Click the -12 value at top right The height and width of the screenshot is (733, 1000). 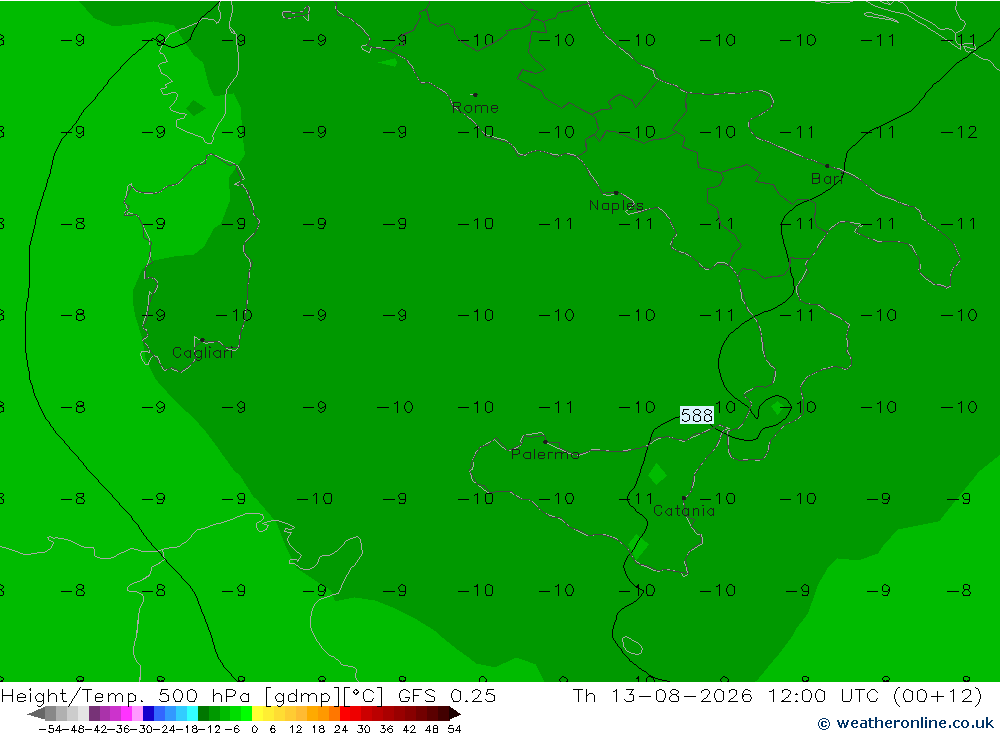[959, 132]
